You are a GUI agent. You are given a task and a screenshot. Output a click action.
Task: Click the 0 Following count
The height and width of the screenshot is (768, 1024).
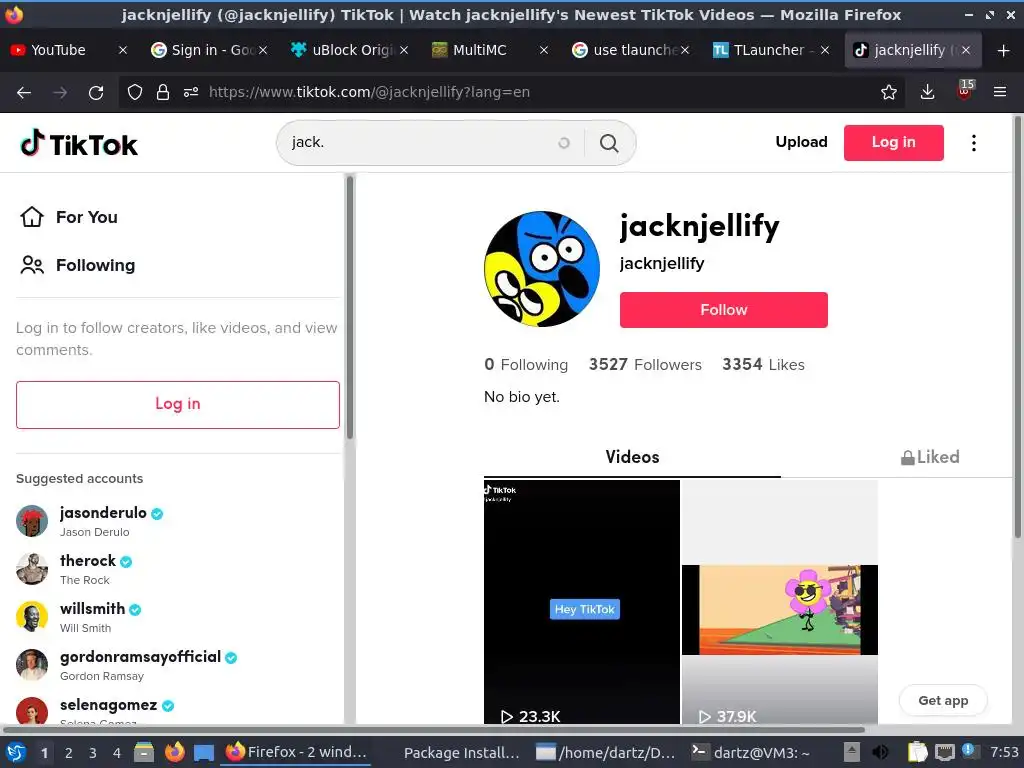click(526, 364)
